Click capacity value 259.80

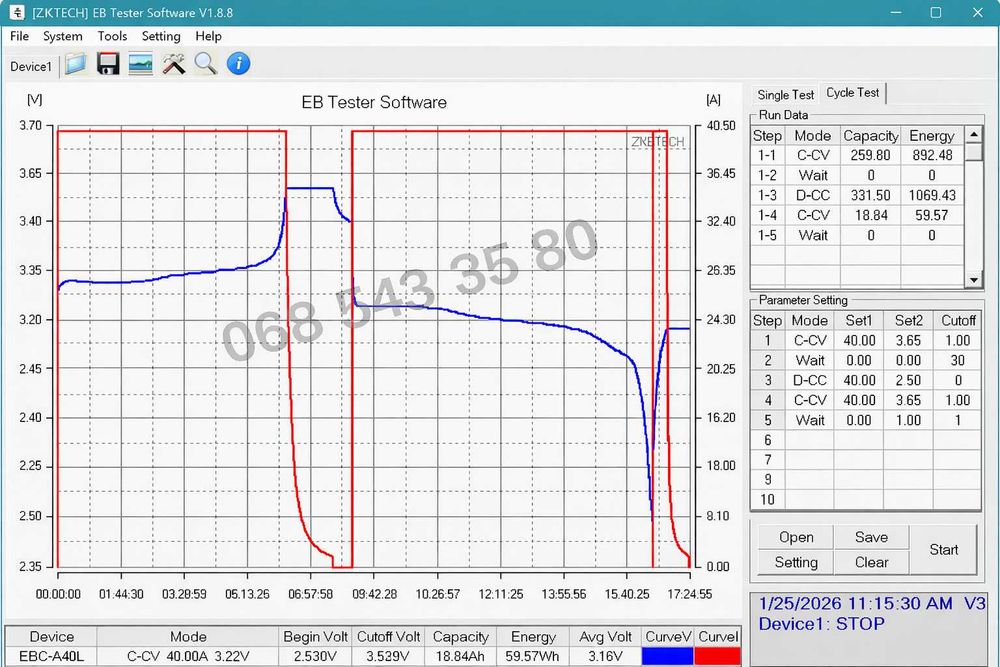tap(871, 155)
